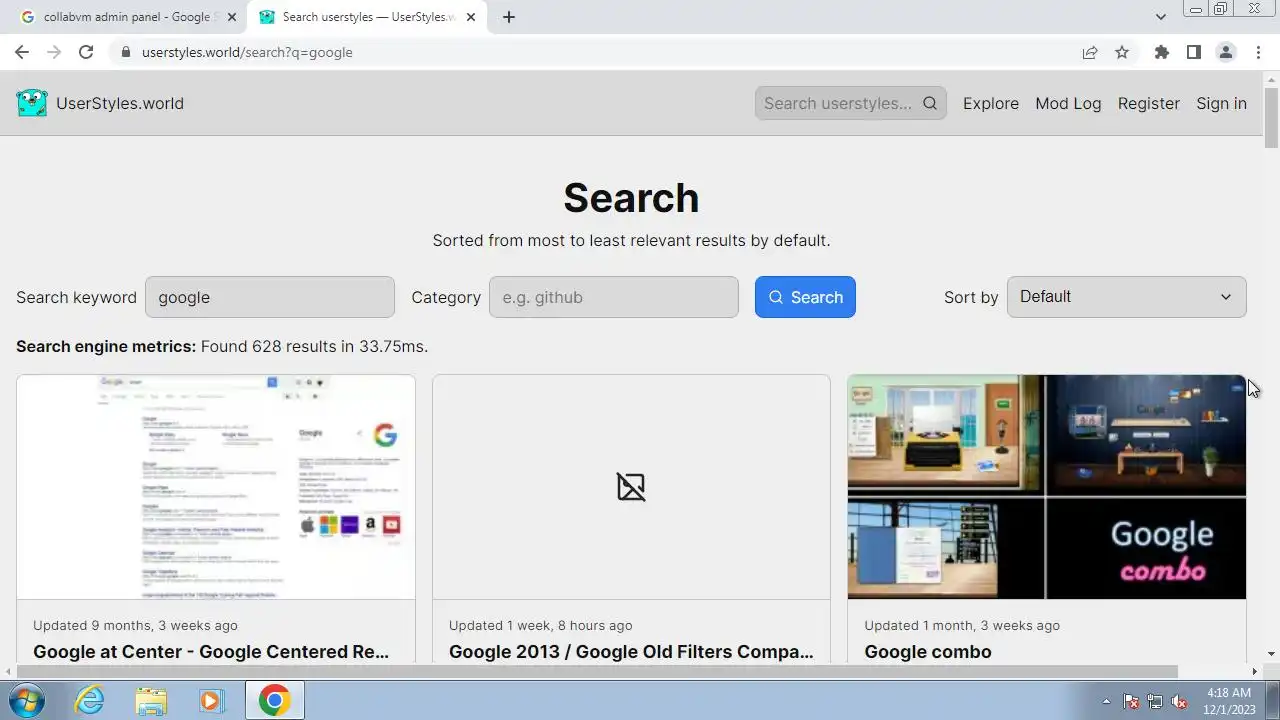Switch to Search userstyles tab
1280x720 pixels.
pos(366,17)
